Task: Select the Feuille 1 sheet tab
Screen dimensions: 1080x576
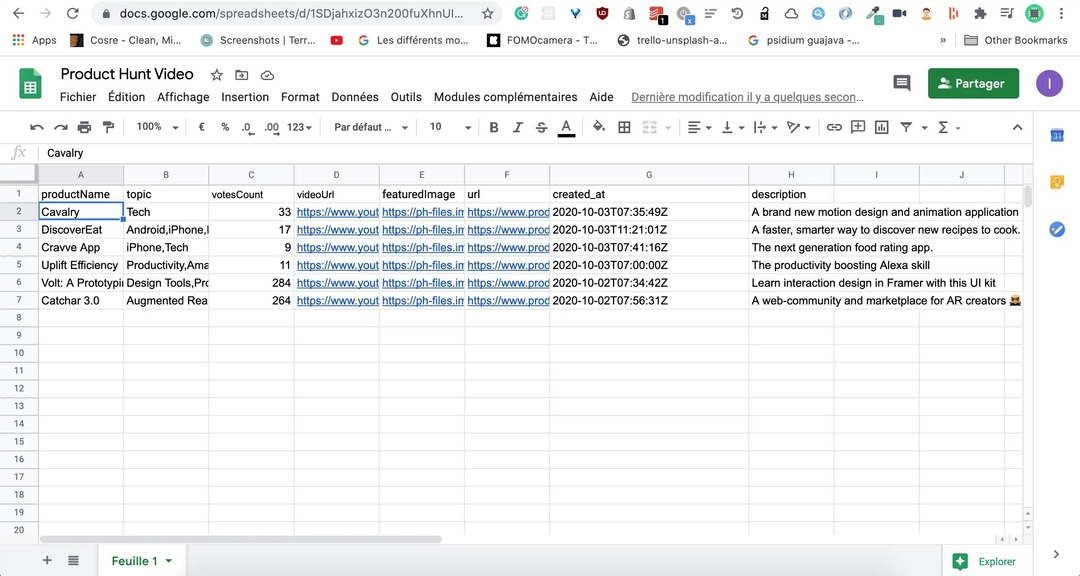Action: (x=141, y=561)
